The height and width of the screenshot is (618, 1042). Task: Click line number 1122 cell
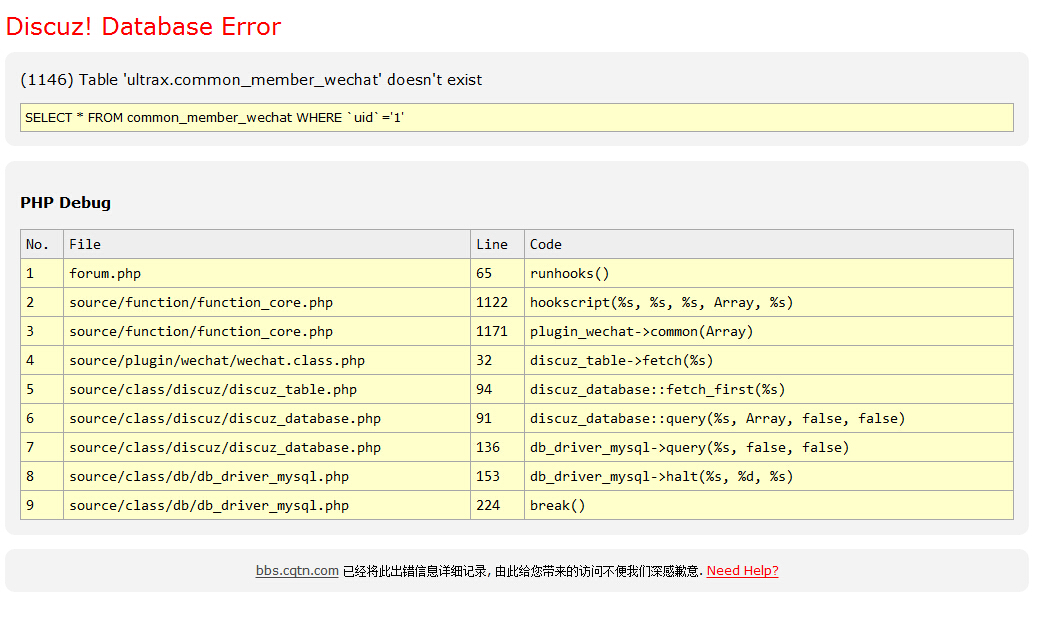pyautogui.click(x=497, y=302)
